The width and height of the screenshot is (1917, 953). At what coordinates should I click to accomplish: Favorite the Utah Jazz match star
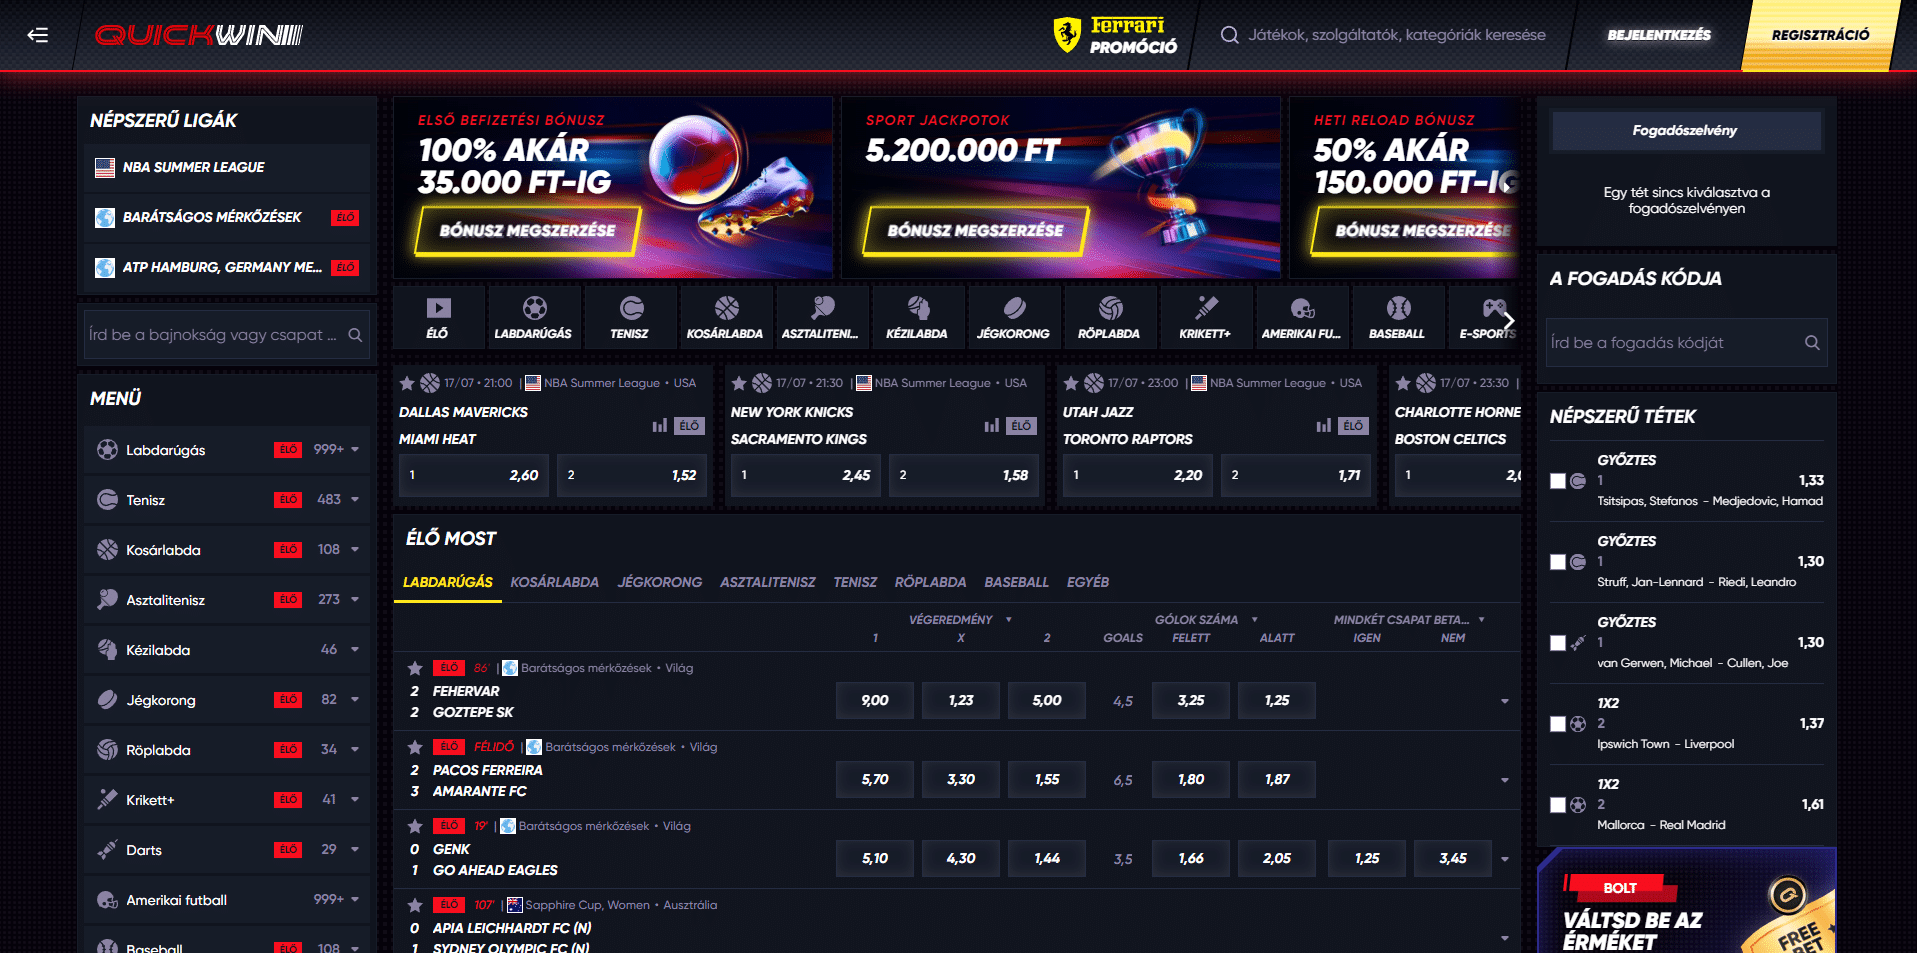(x=1071, y=383)
